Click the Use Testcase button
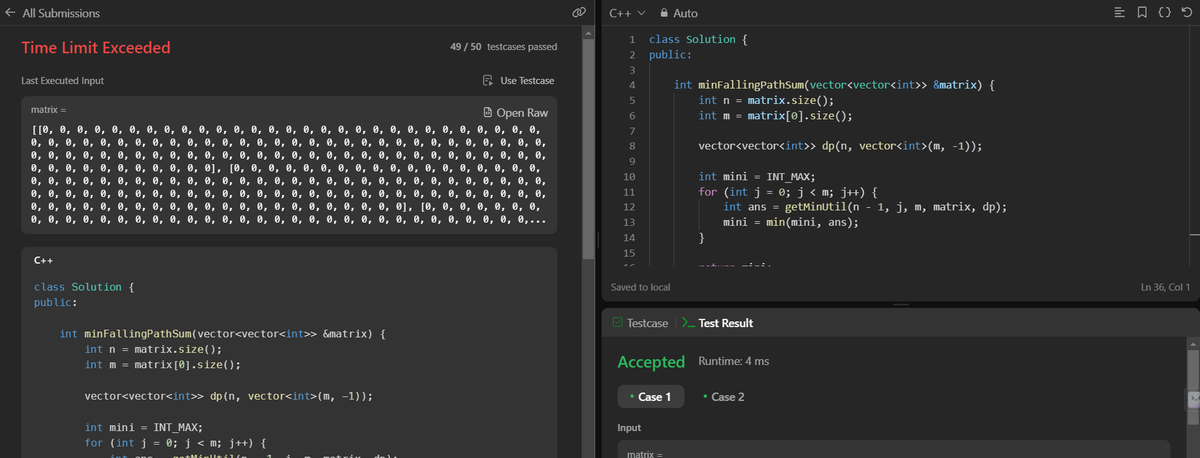 (x=518, y=80)
